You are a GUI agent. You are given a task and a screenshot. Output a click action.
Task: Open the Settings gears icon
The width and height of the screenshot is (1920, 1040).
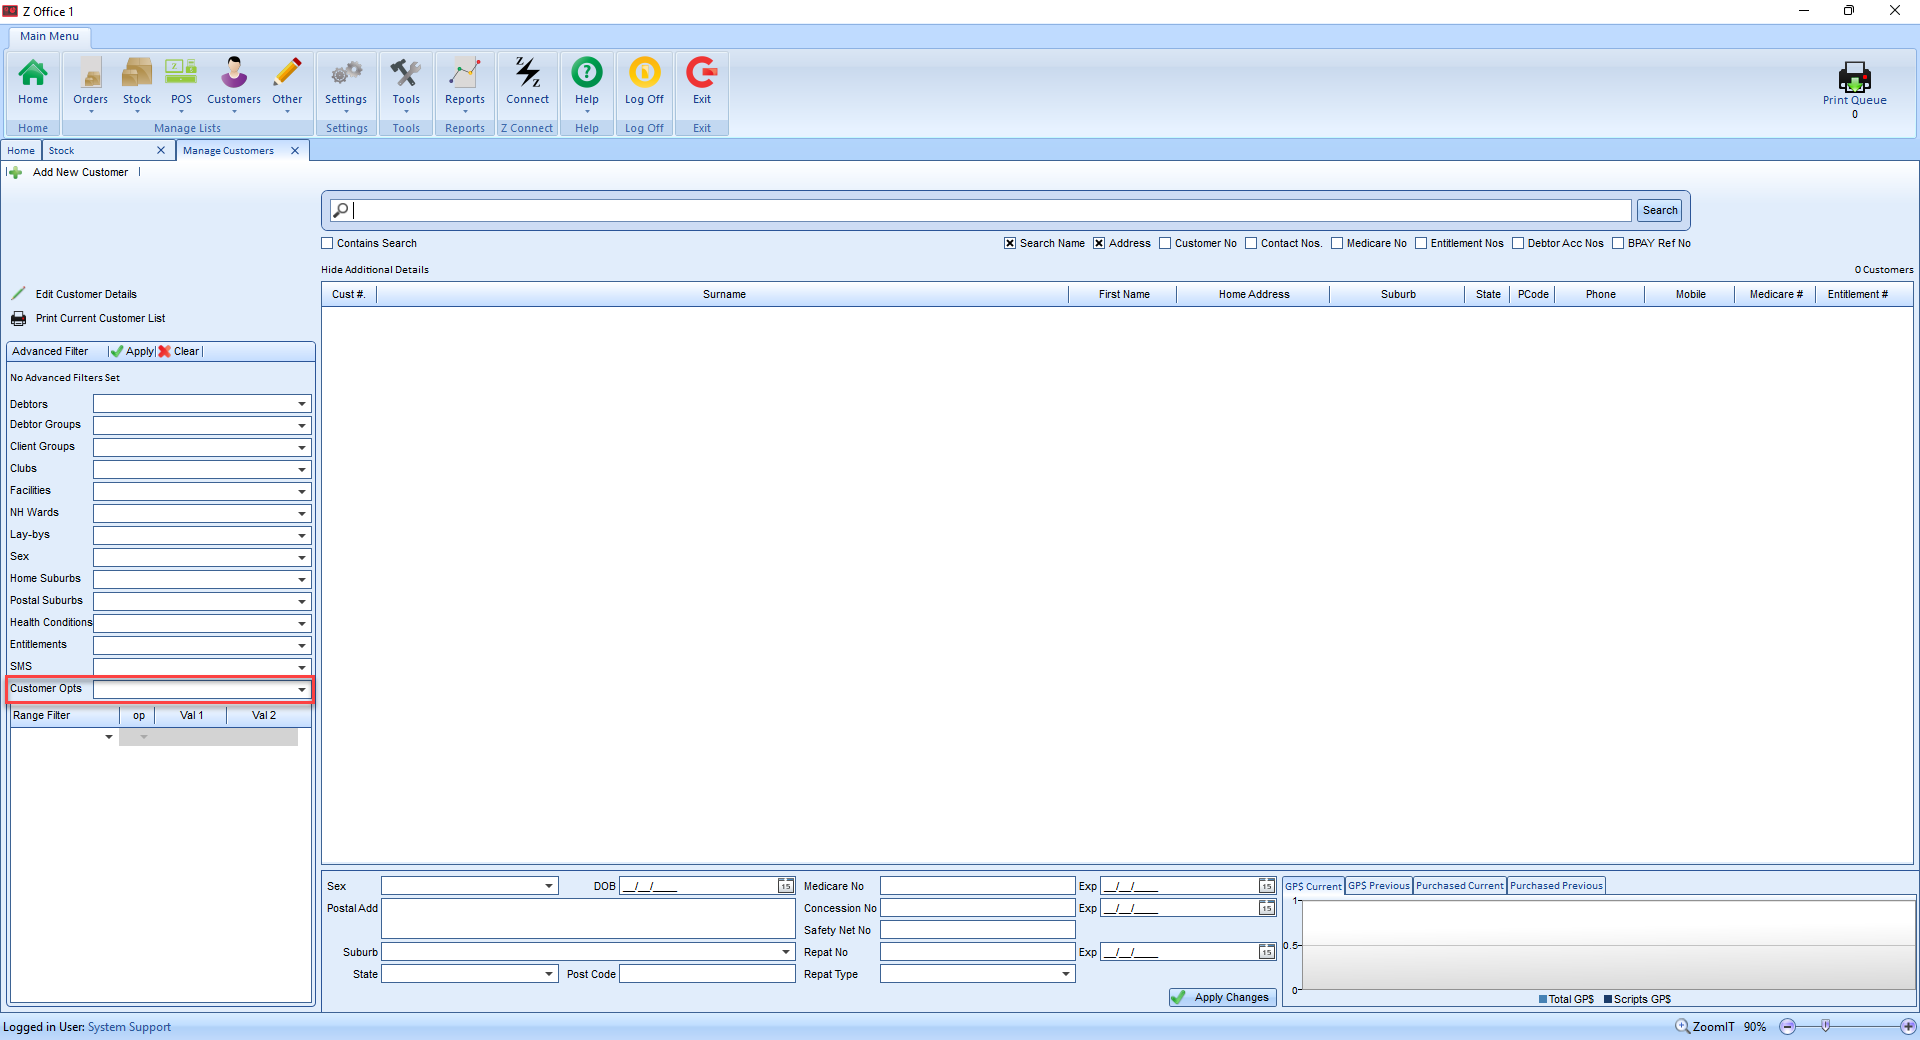pos(346,74)
